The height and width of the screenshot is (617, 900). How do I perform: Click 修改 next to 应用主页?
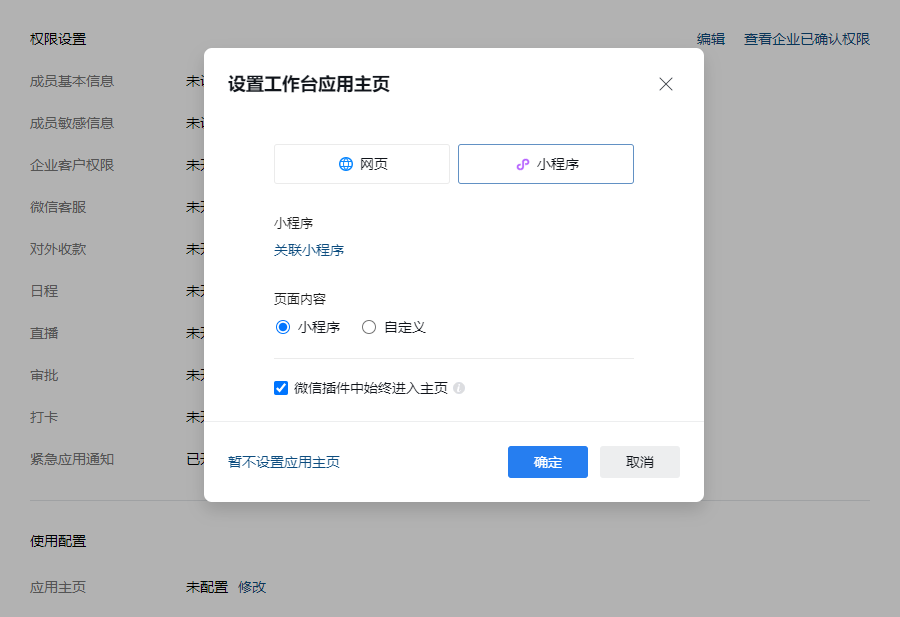[252, 587]
